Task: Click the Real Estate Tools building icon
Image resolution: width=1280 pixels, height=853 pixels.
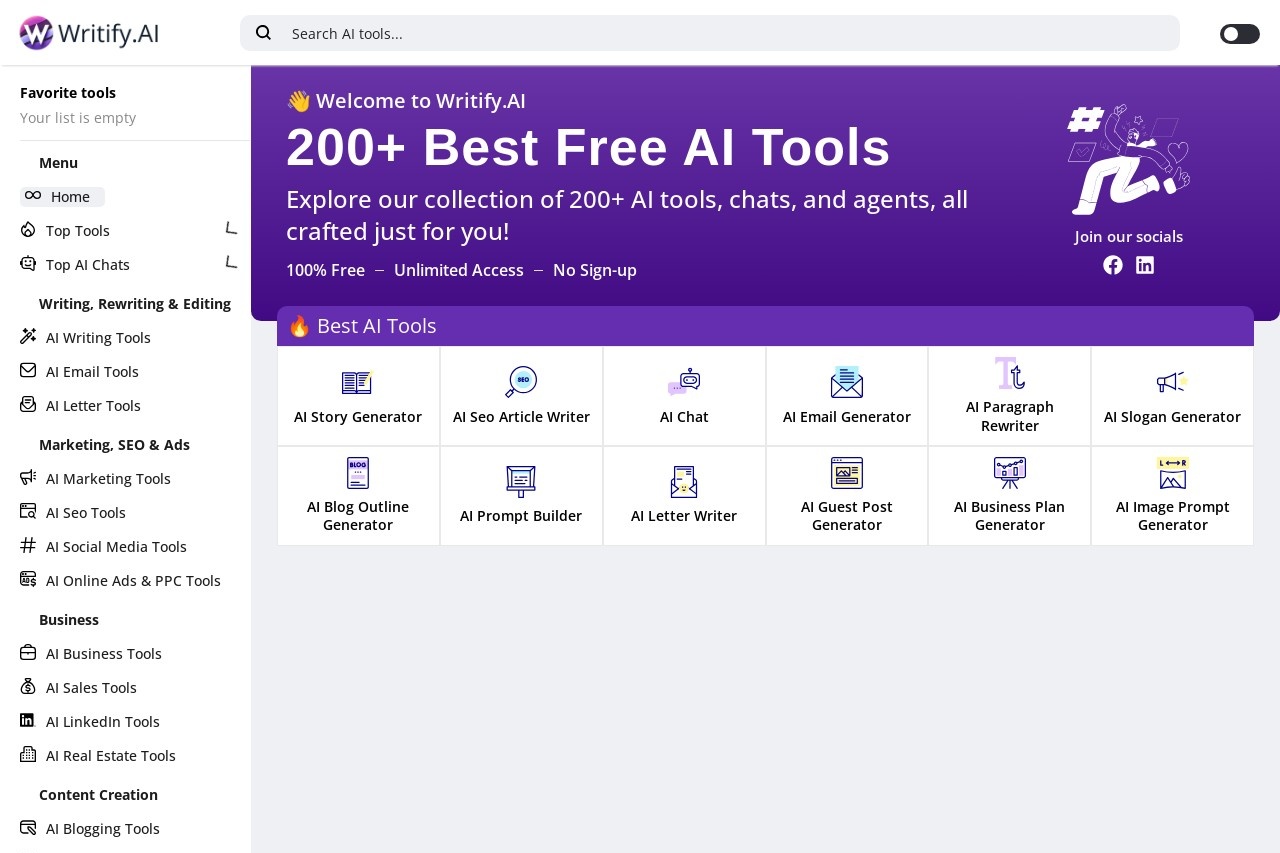Action: pos(28,754)
